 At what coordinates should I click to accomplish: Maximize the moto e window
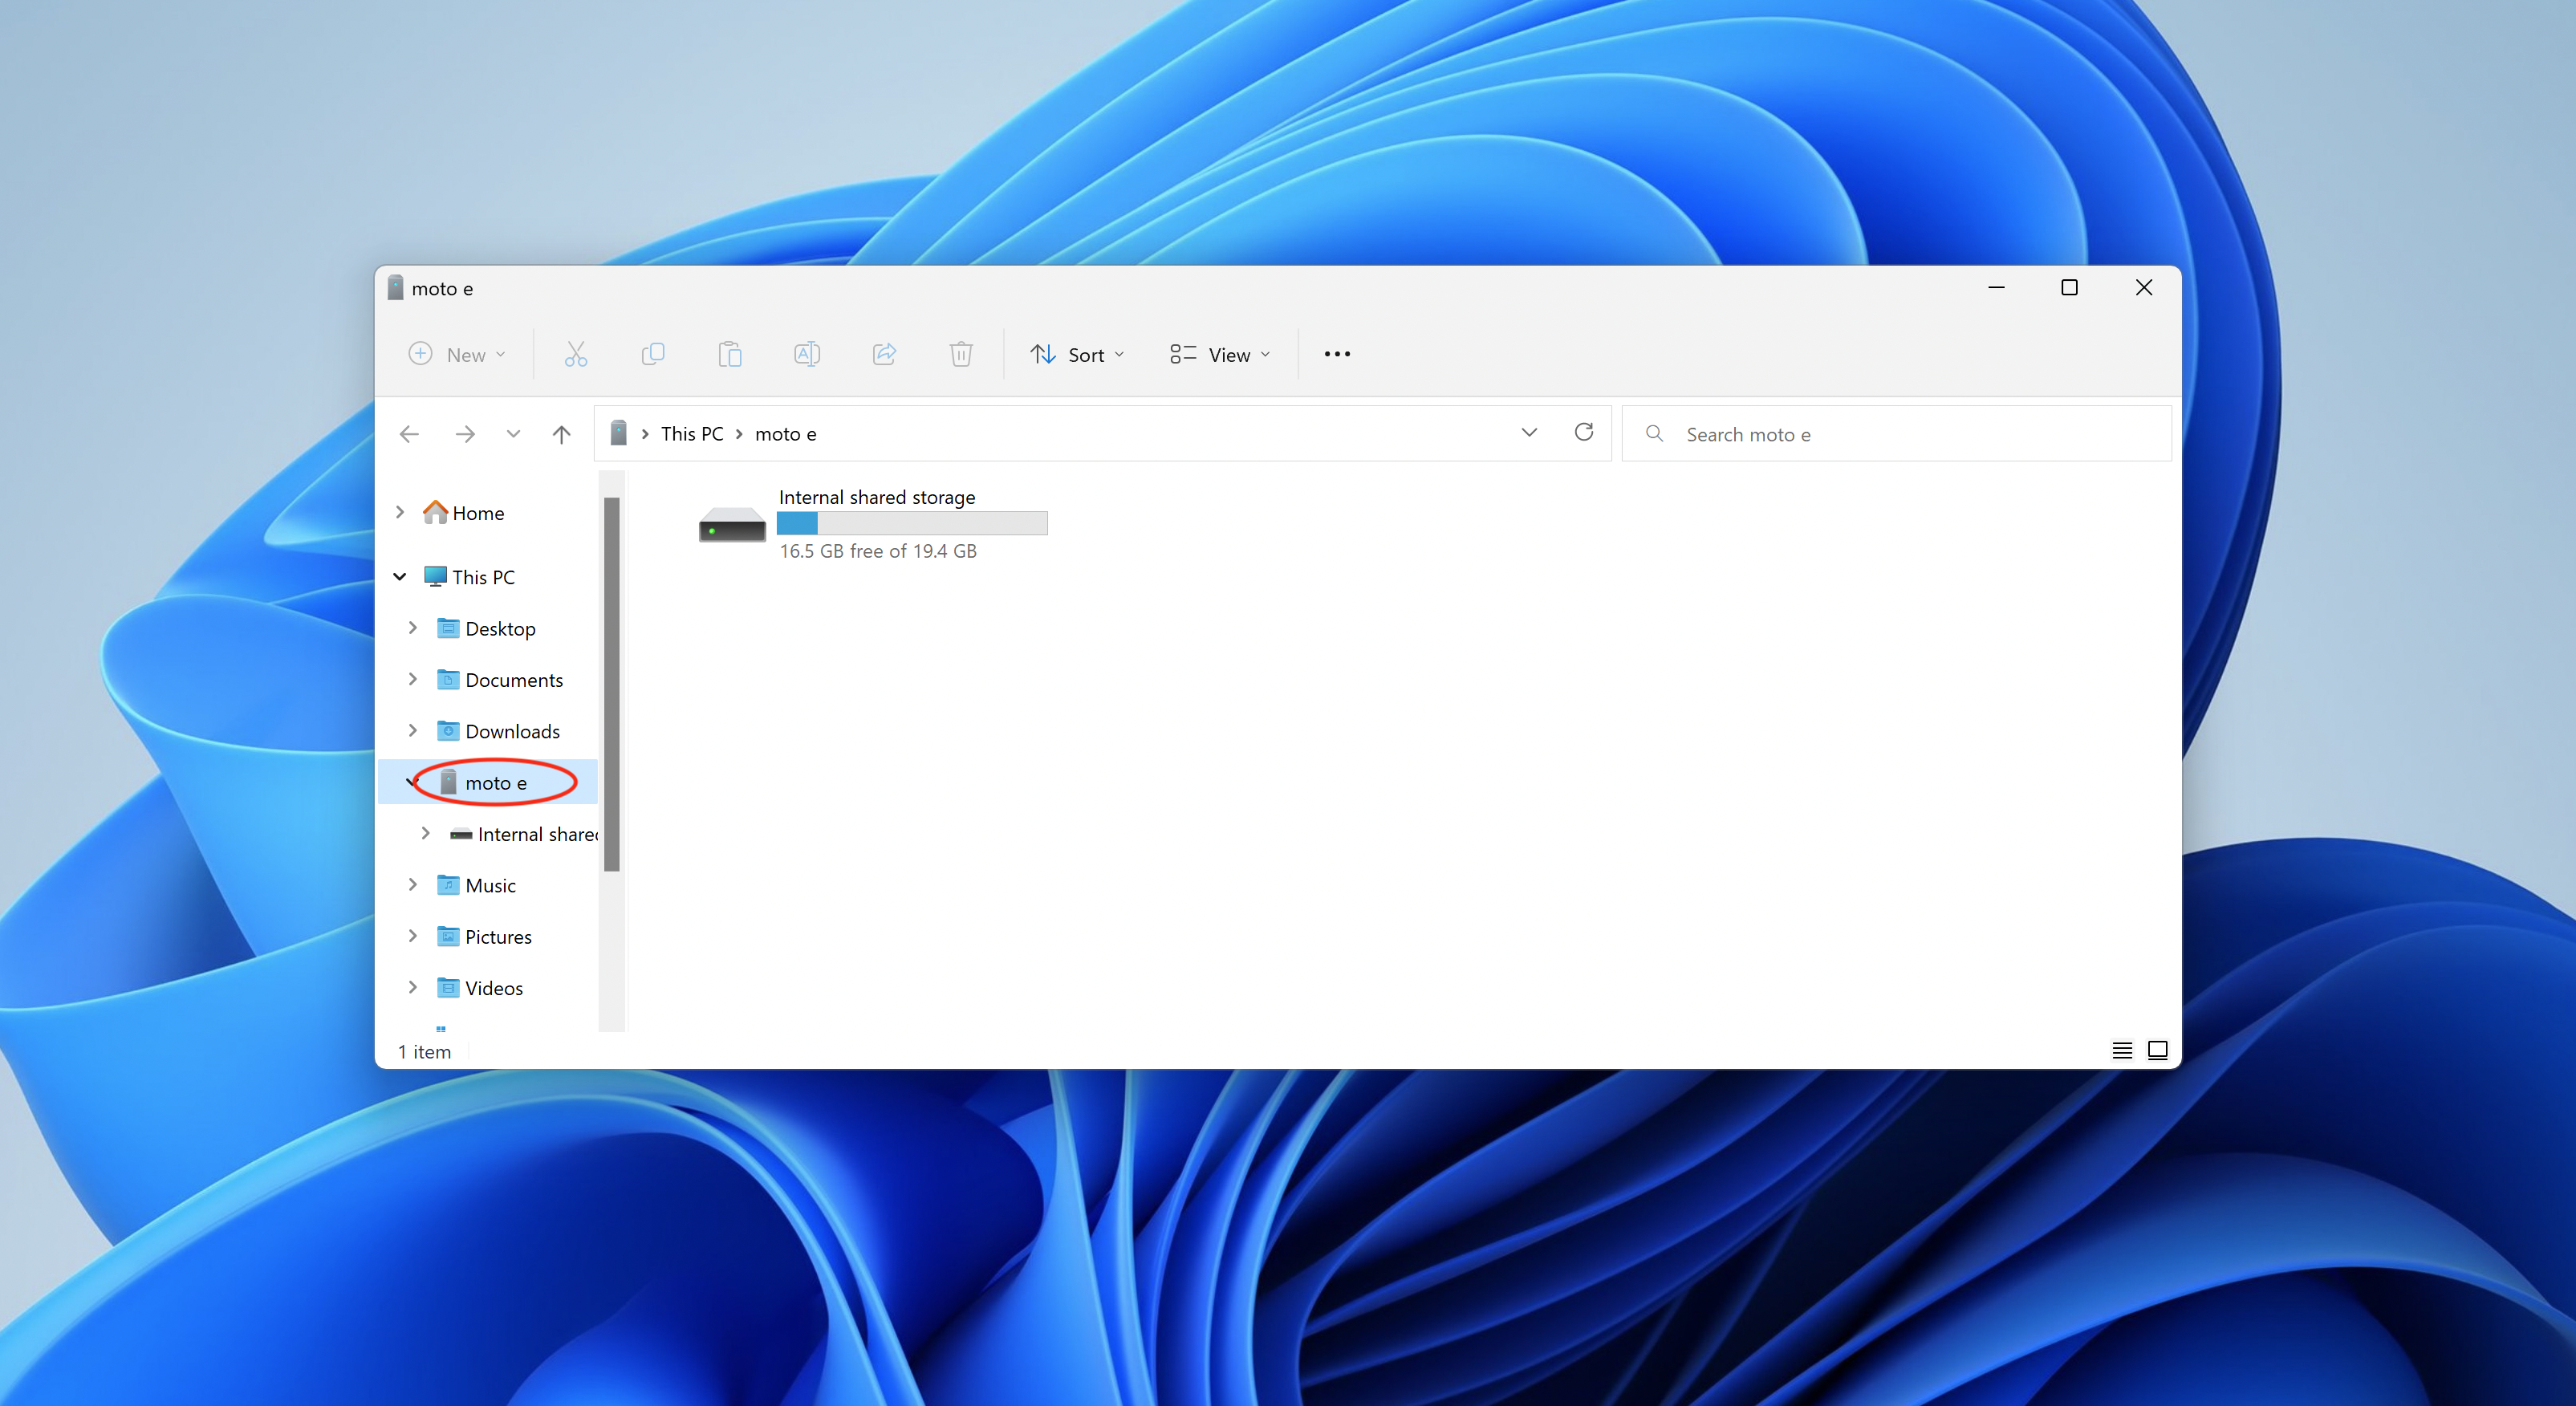pos(2070,288)
